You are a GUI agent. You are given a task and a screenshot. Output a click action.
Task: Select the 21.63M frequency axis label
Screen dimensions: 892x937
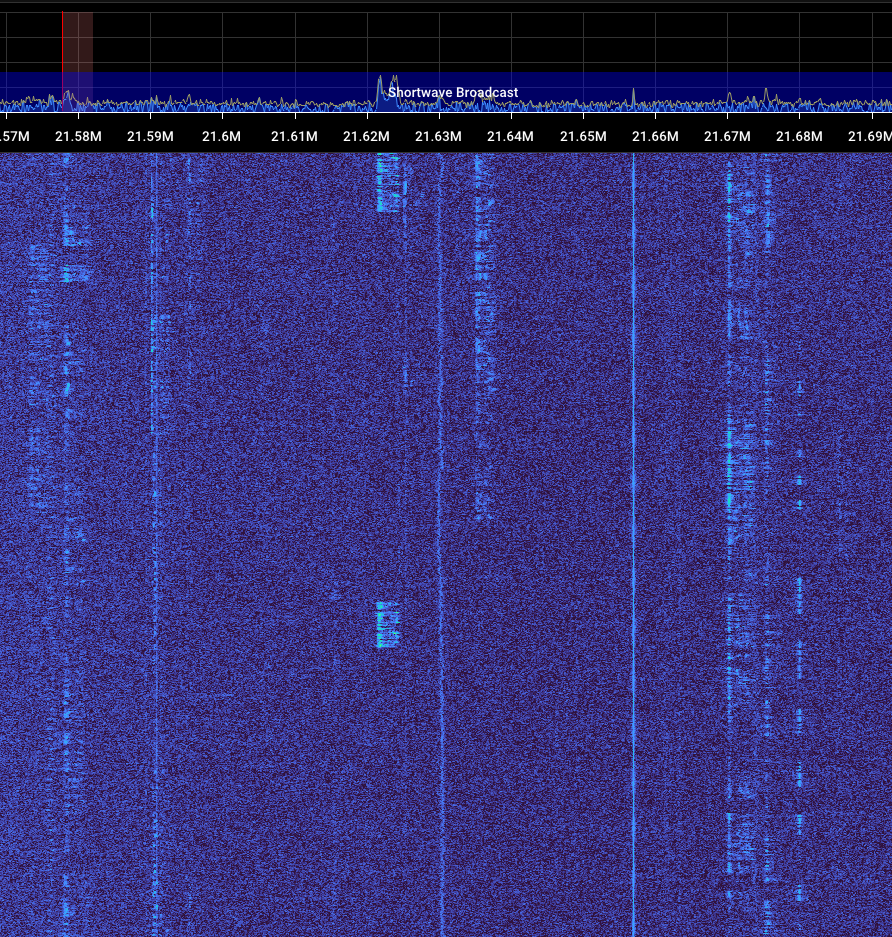[438, 136]
